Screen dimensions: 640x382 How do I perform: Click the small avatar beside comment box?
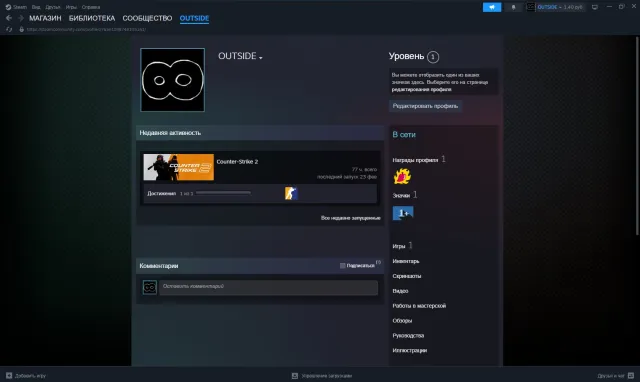(x=150, y=287)
